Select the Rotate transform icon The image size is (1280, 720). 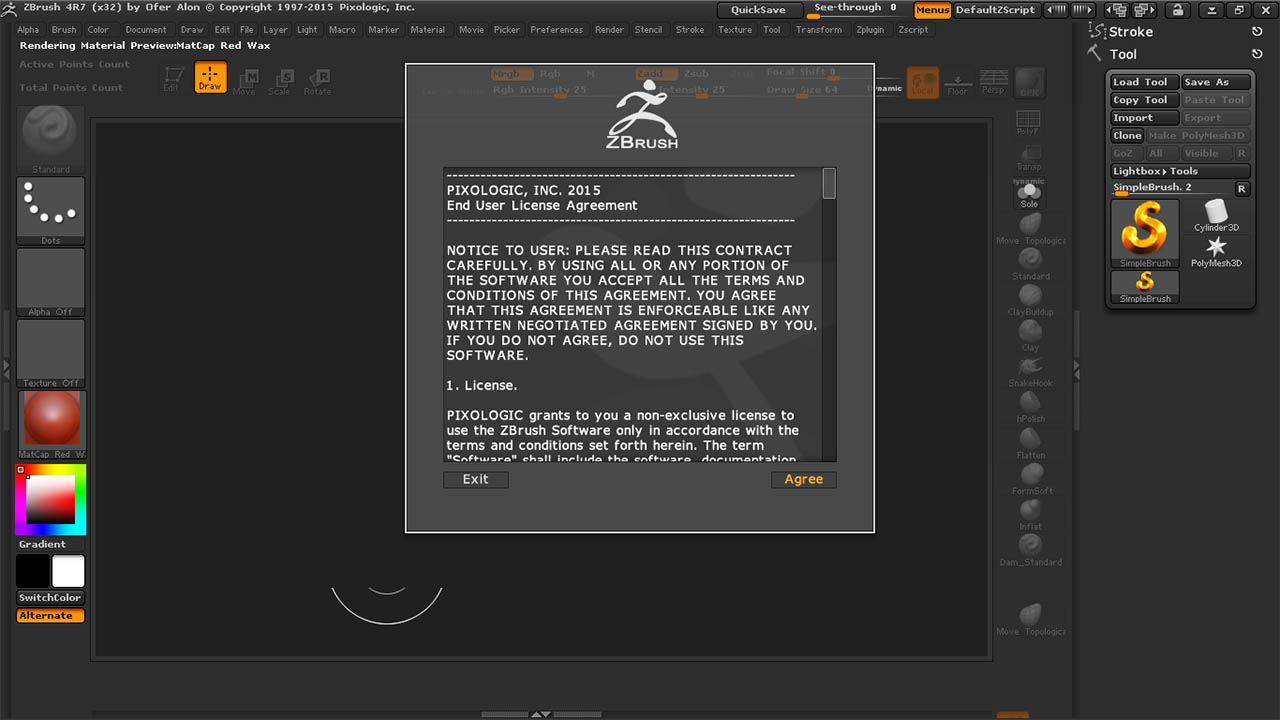[x=317, y=81]
